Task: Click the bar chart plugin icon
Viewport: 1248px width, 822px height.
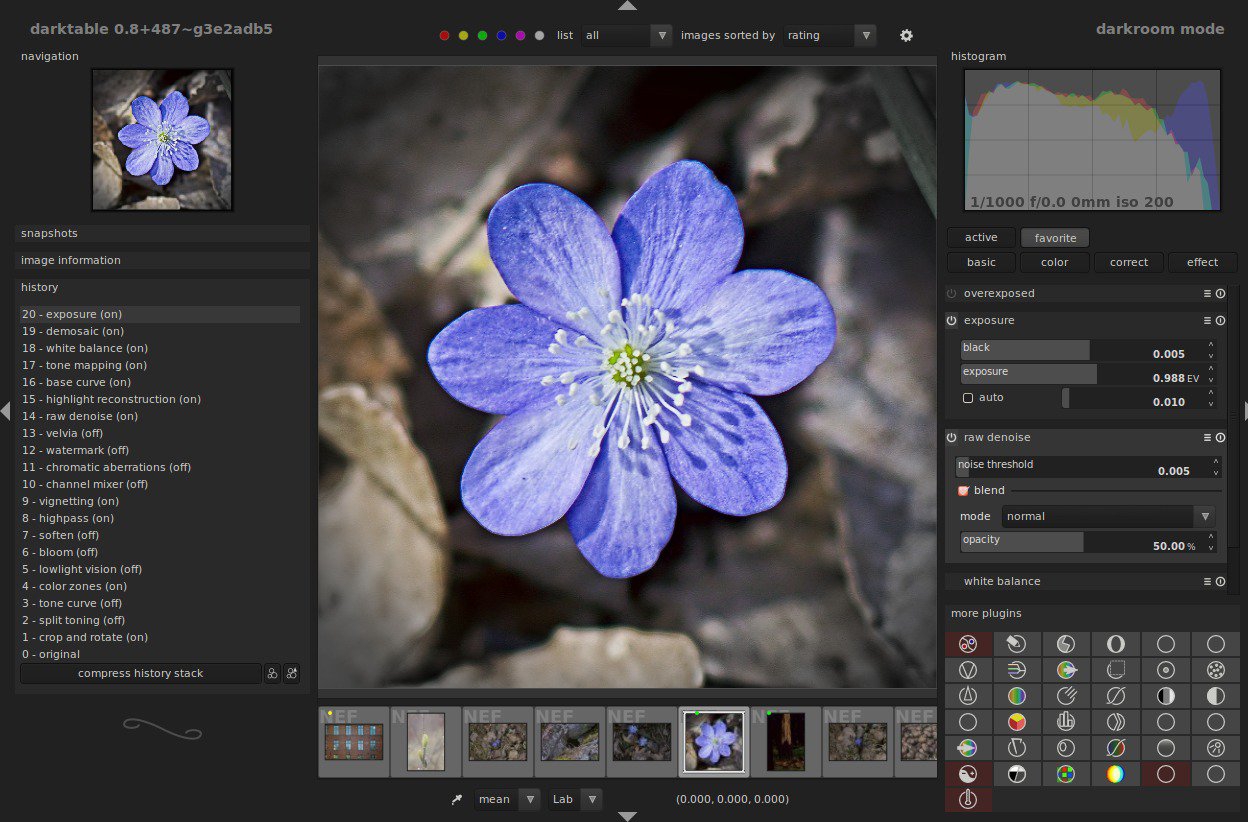Action: [x=1066, y=722]
